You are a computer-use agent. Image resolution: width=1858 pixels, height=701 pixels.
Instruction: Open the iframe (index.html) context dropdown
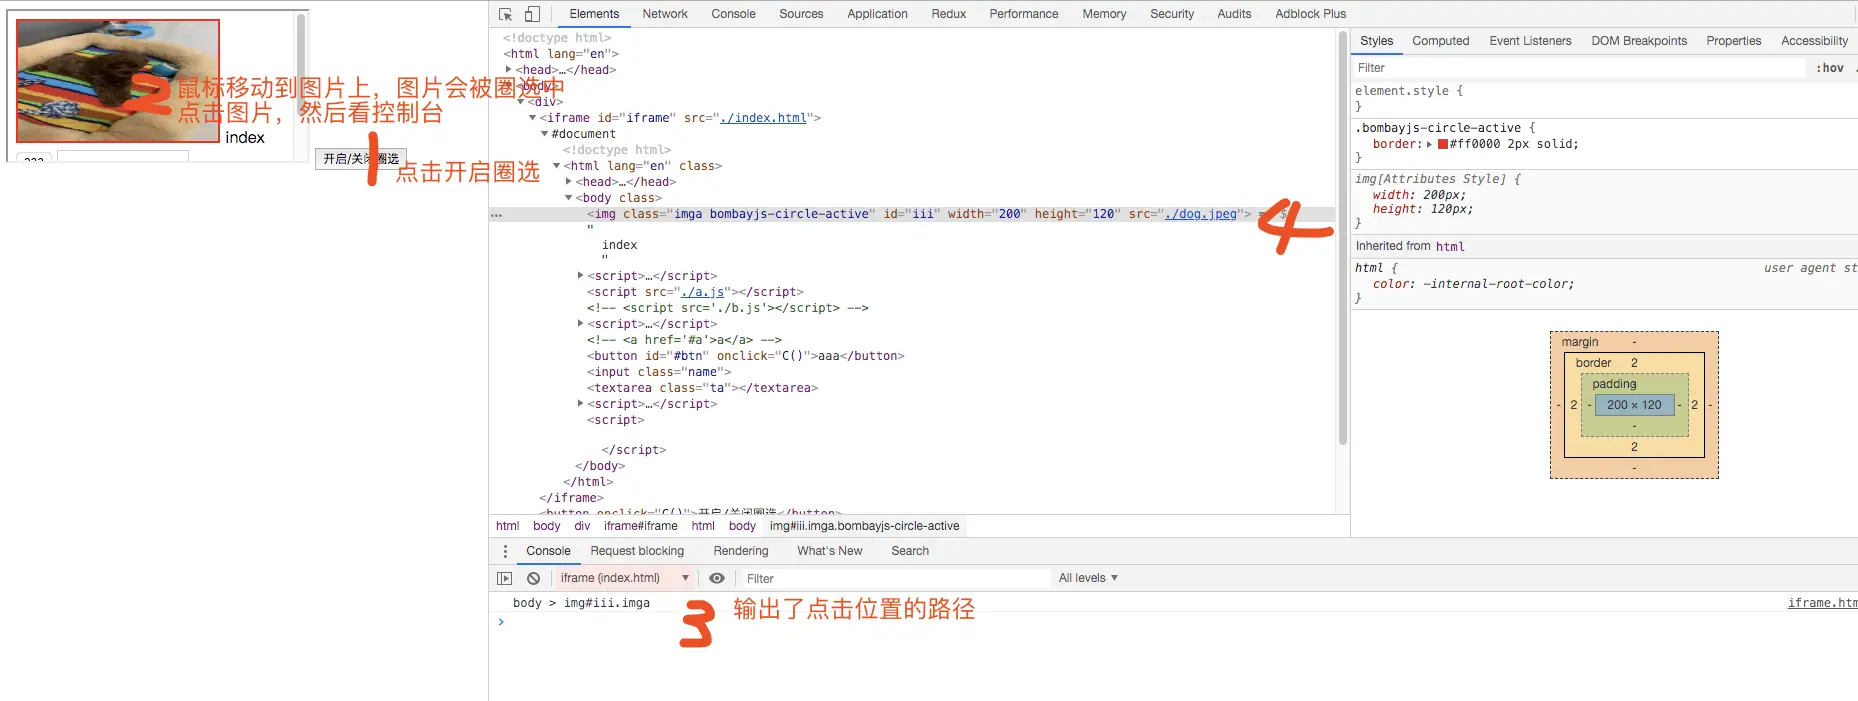(624, 578)
